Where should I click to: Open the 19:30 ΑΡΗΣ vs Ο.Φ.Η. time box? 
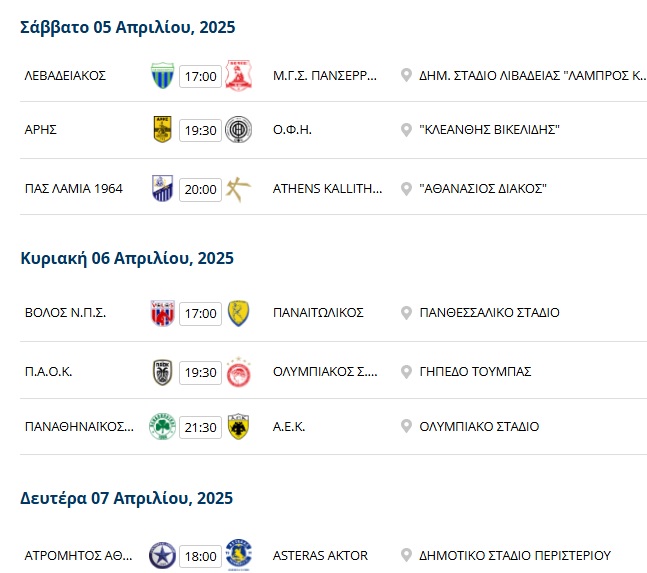(200, 130)
